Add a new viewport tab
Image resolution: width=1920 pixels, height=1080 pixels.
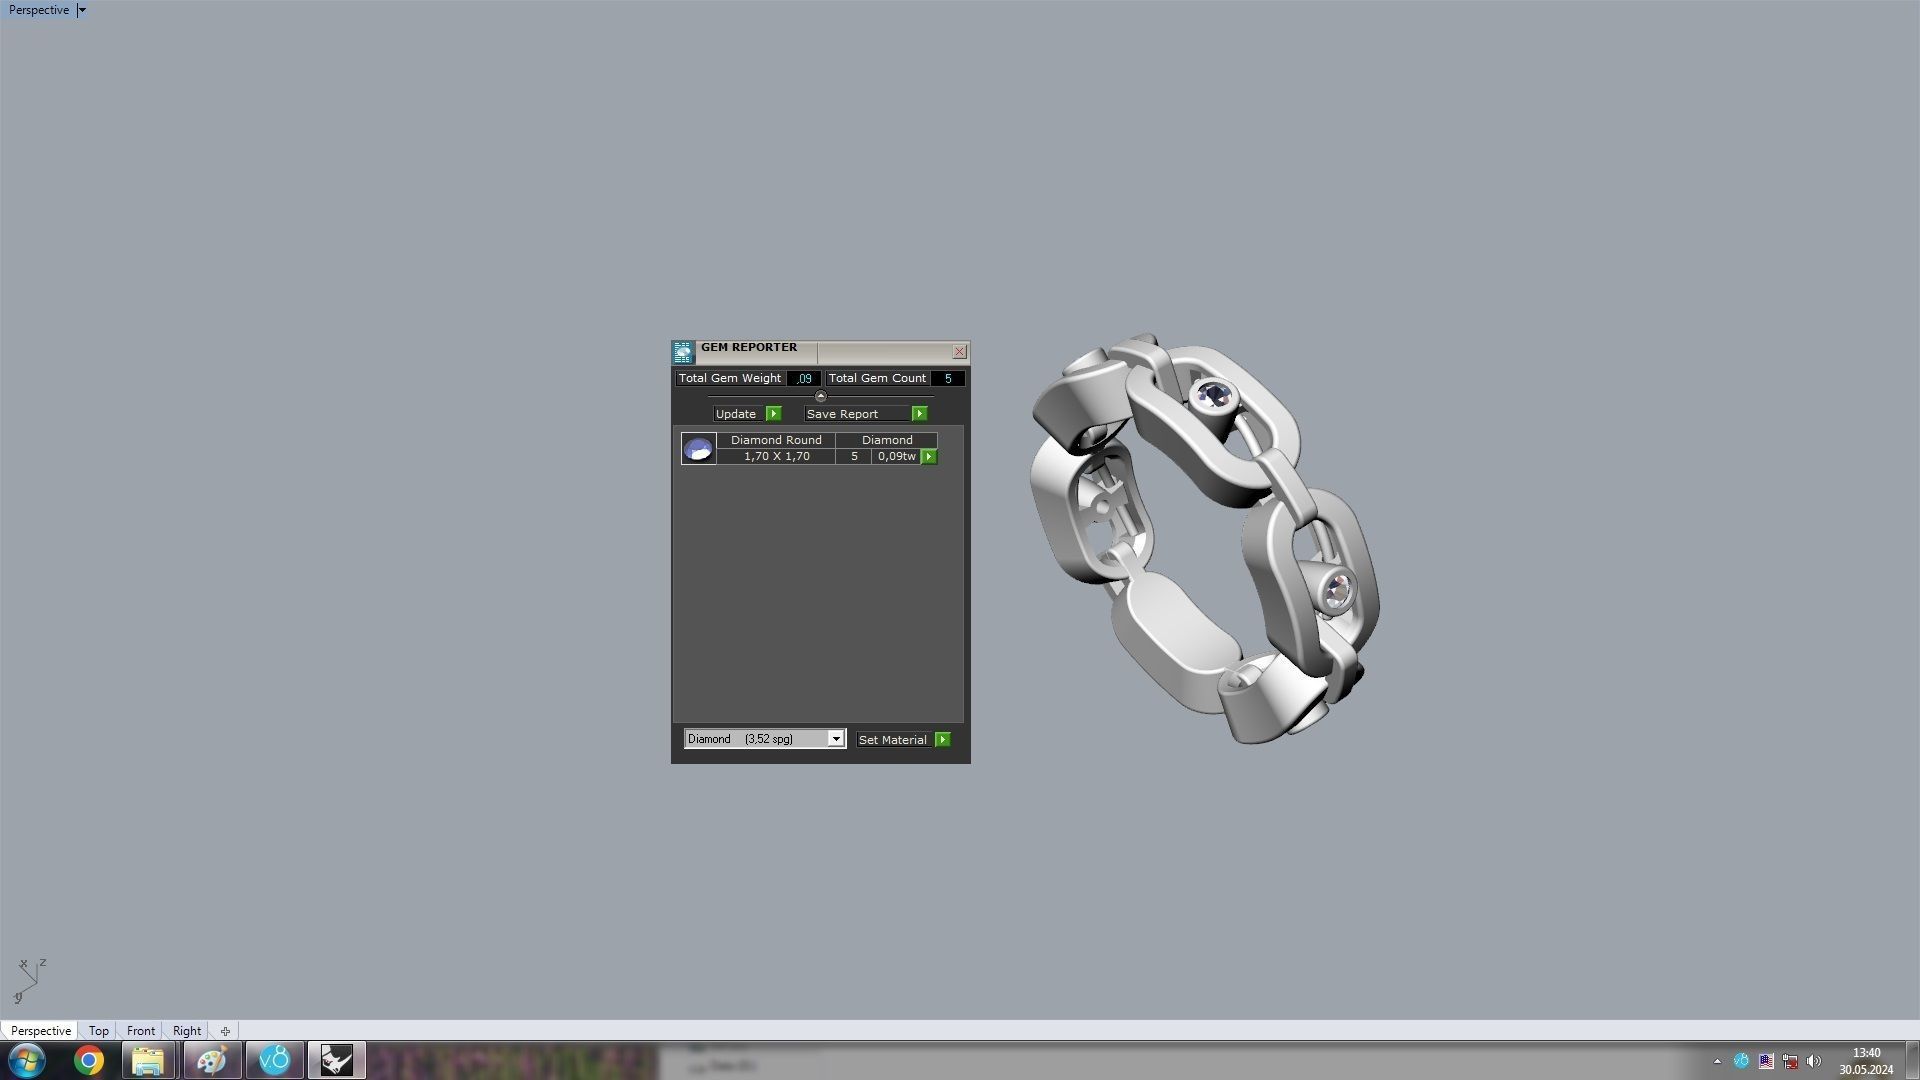point(225,1031)
